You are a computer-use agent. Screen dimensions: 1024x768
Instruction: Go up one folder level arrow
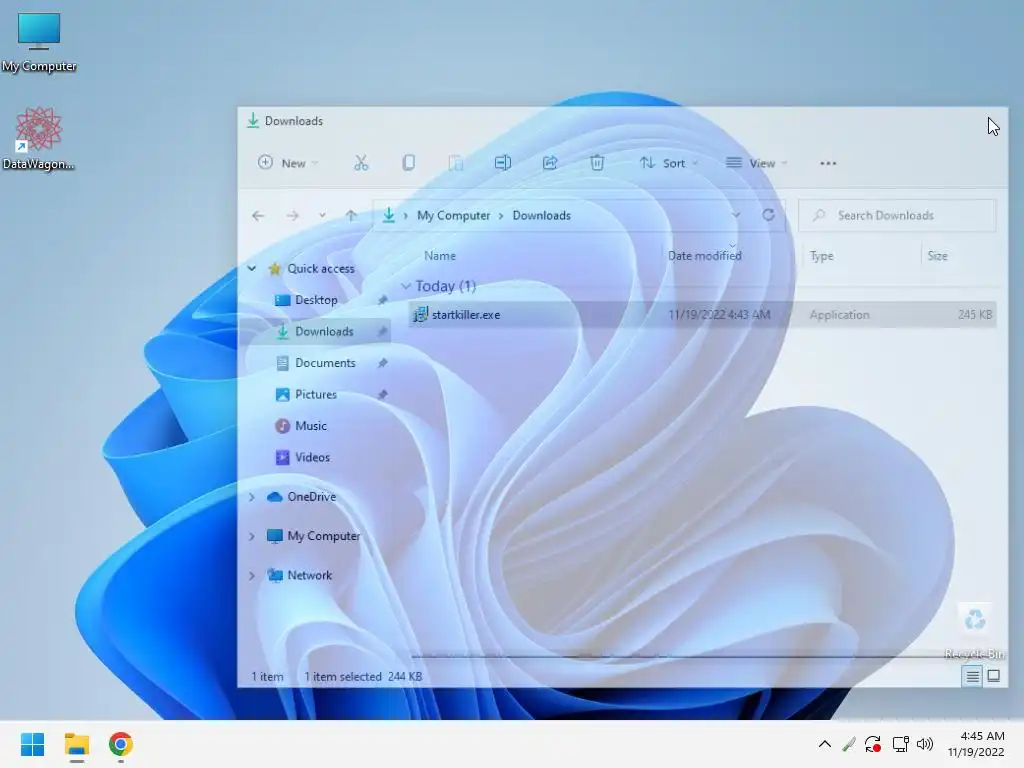[x=351, y=216]
